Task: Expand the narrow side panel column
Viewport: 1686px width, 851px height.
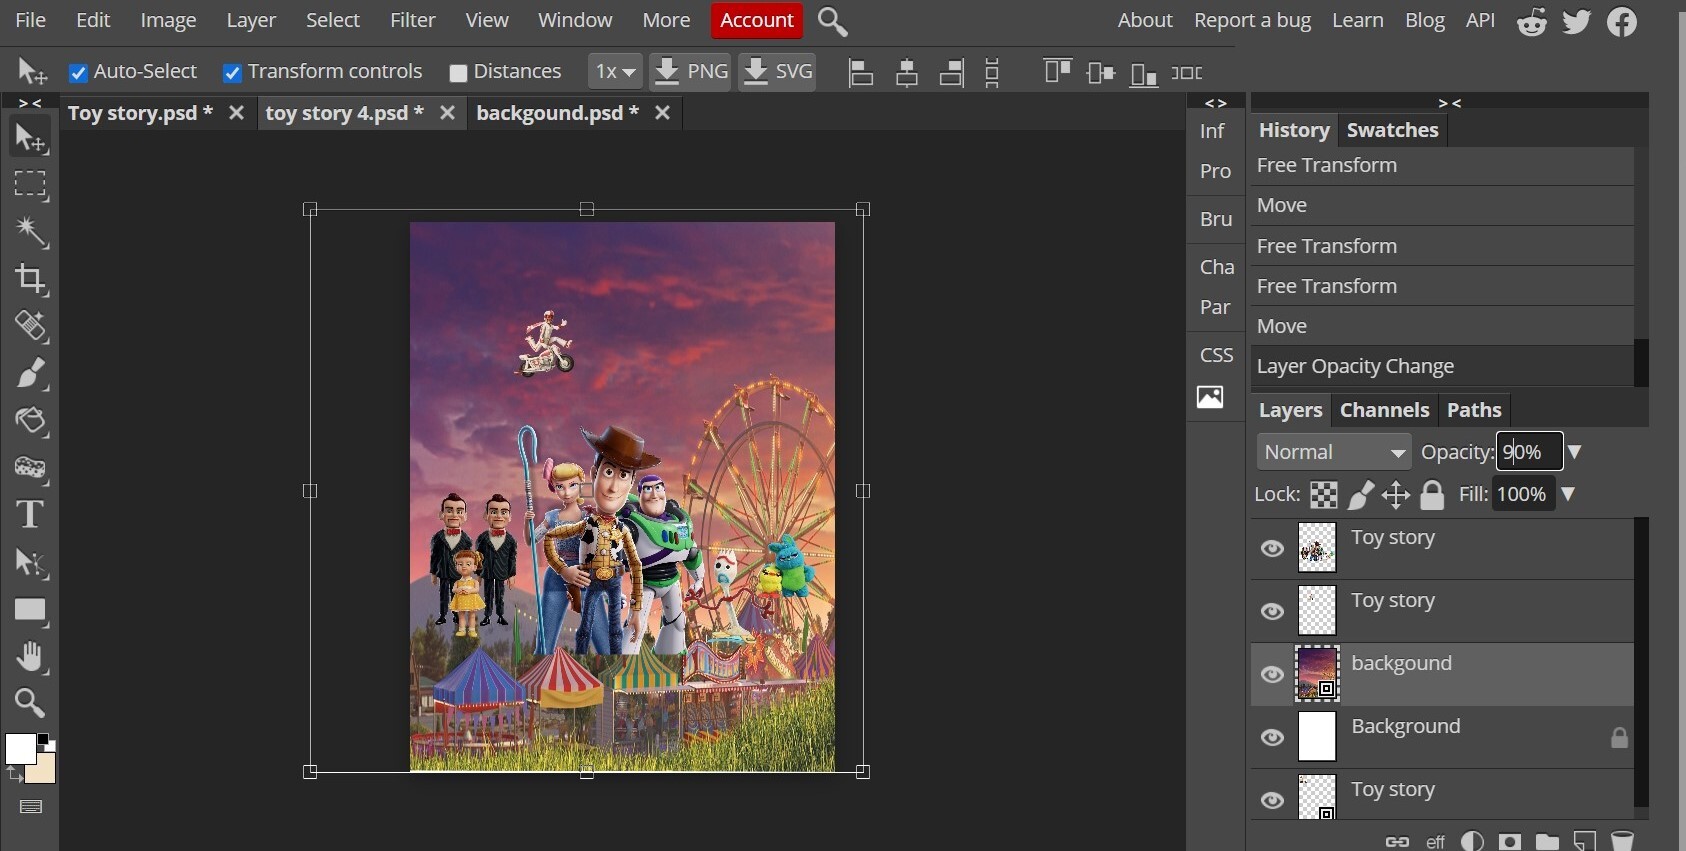Action: pos(1216,103)
